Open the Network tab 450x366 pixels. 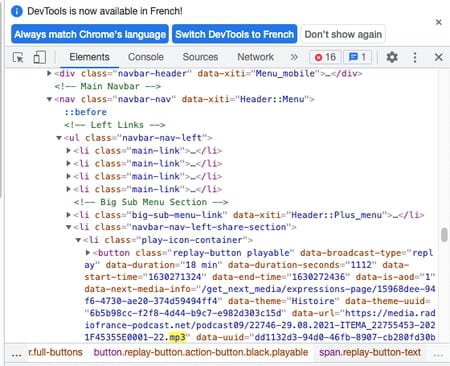pos(255,57)
